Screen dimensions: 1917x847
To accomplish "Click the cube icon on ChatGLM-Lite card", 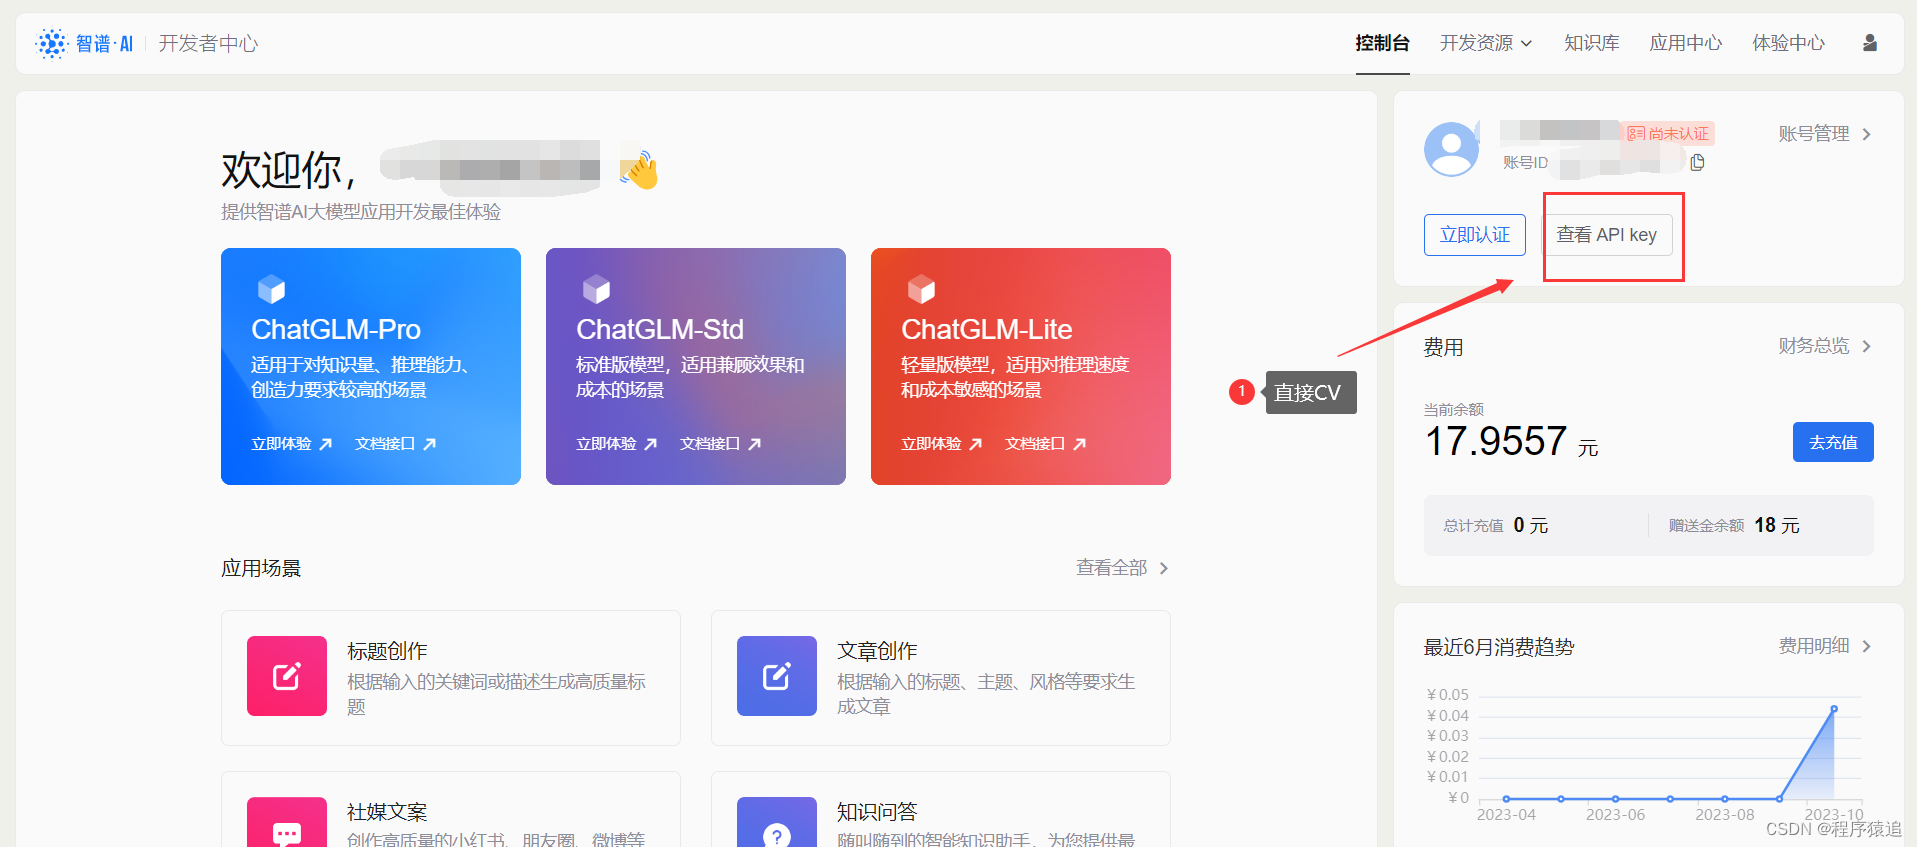I will click(x=921, y=289).
